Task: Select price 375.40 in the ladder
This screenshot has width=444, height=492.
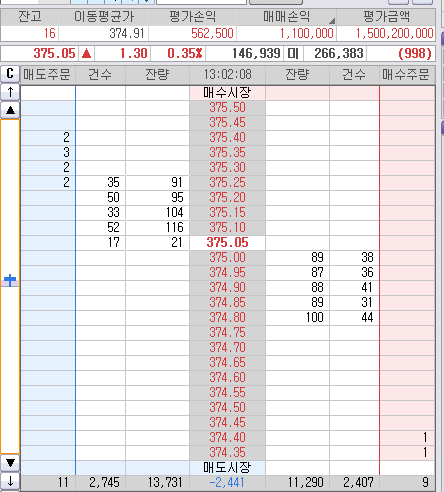Action: pos(227,137)
